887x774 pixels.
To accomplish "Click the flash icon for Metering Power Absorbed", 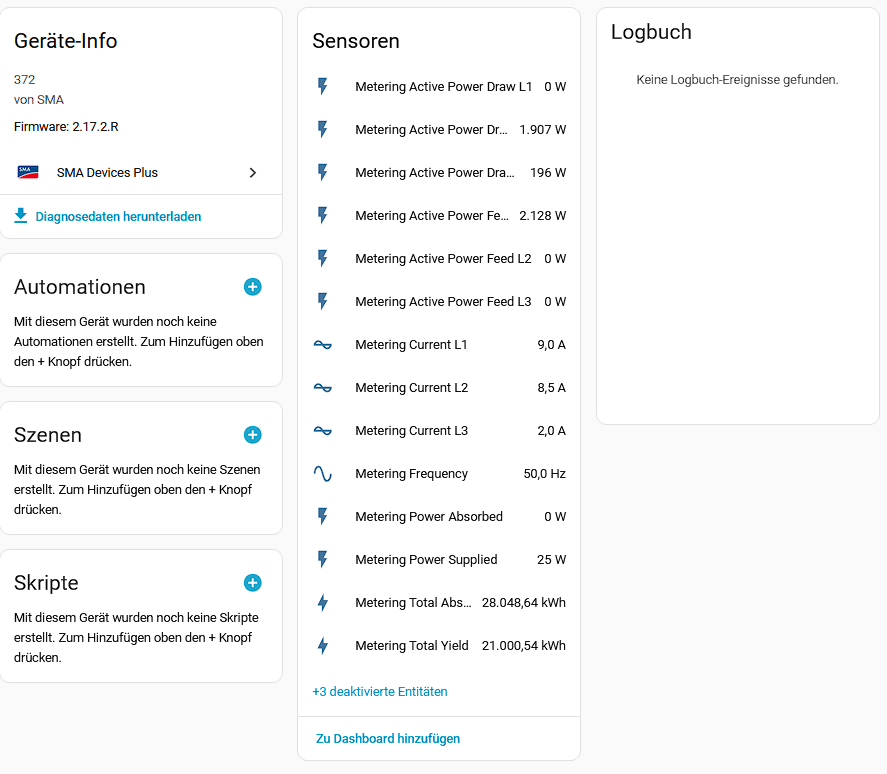I will (x=322, y=517).
